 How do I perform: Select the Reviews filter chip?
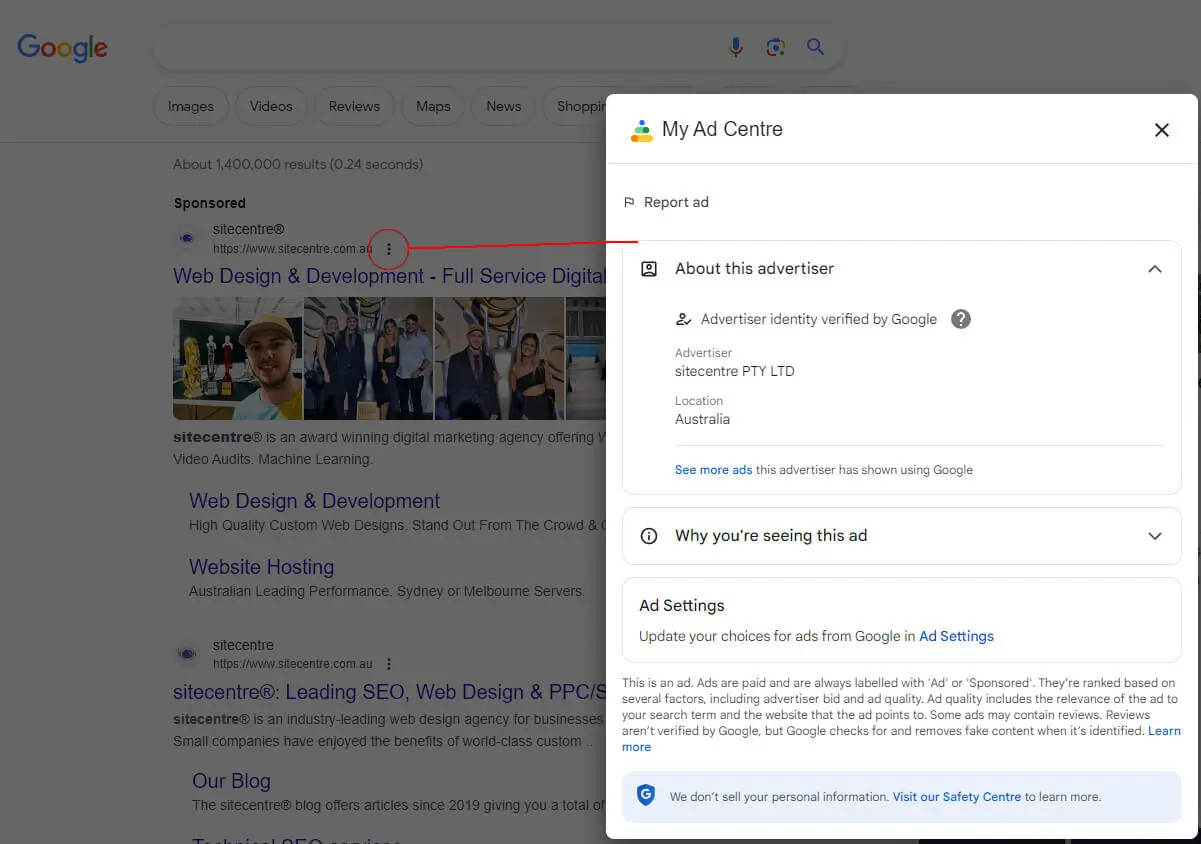click(354, 106)
